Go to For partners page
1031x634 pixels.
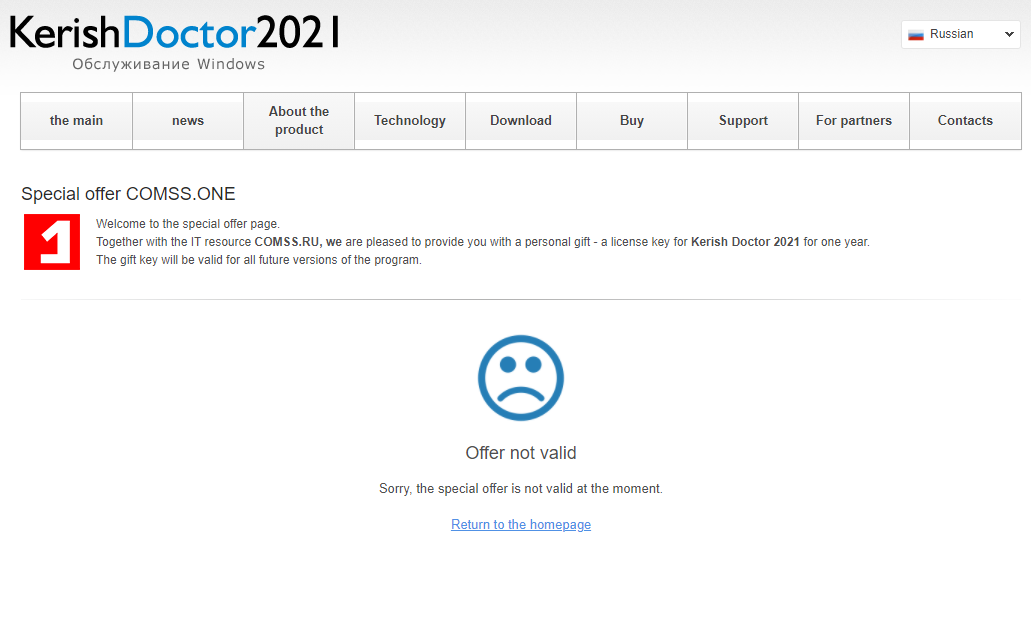pos(854,121)
